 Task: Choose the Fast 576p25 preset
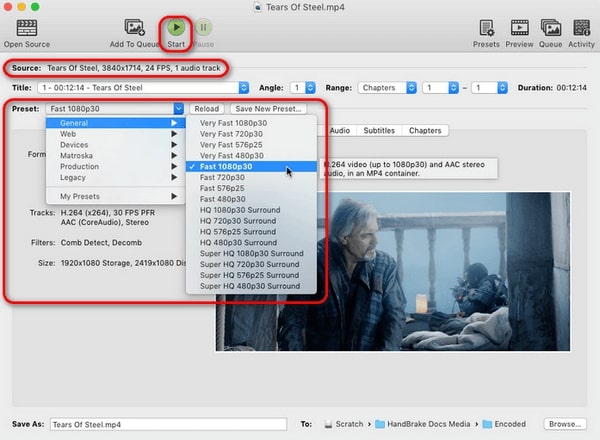click(x=251, y=188)
